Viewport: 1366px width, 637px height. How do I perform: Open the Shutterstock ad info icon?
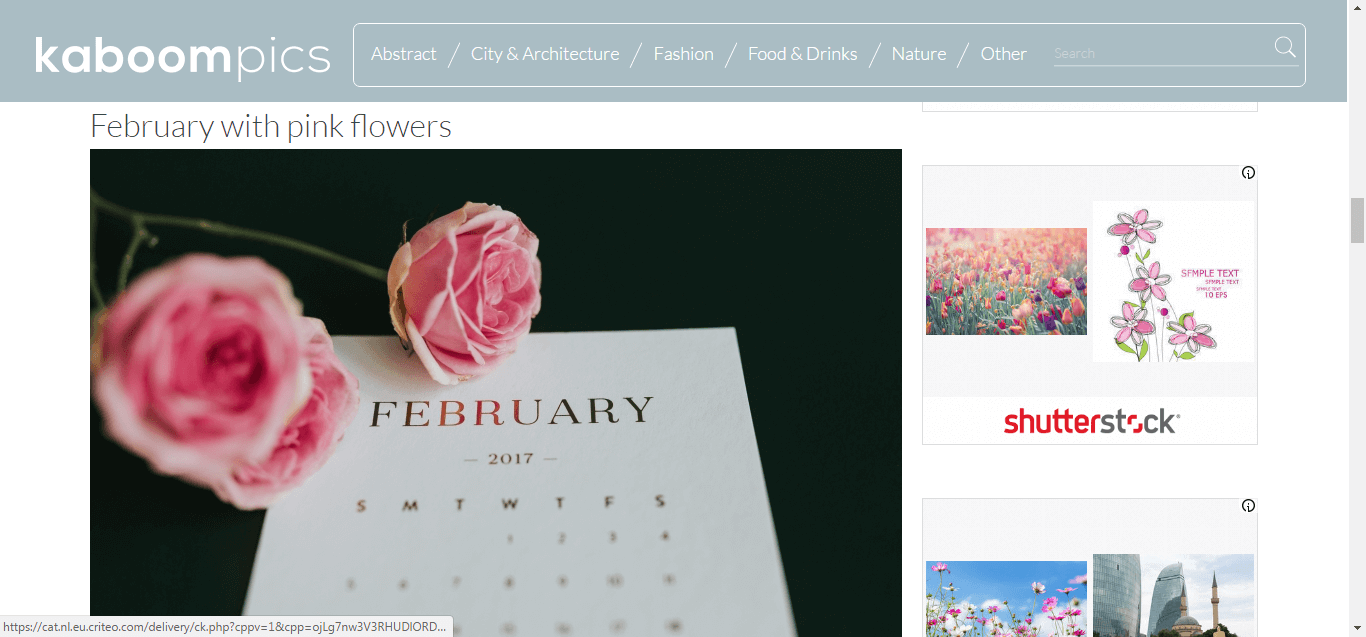1248,173
